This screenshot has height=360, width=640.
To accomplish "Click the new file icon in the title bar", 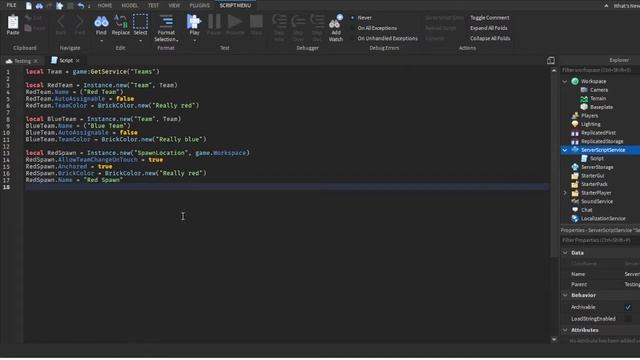I will 29,6.
